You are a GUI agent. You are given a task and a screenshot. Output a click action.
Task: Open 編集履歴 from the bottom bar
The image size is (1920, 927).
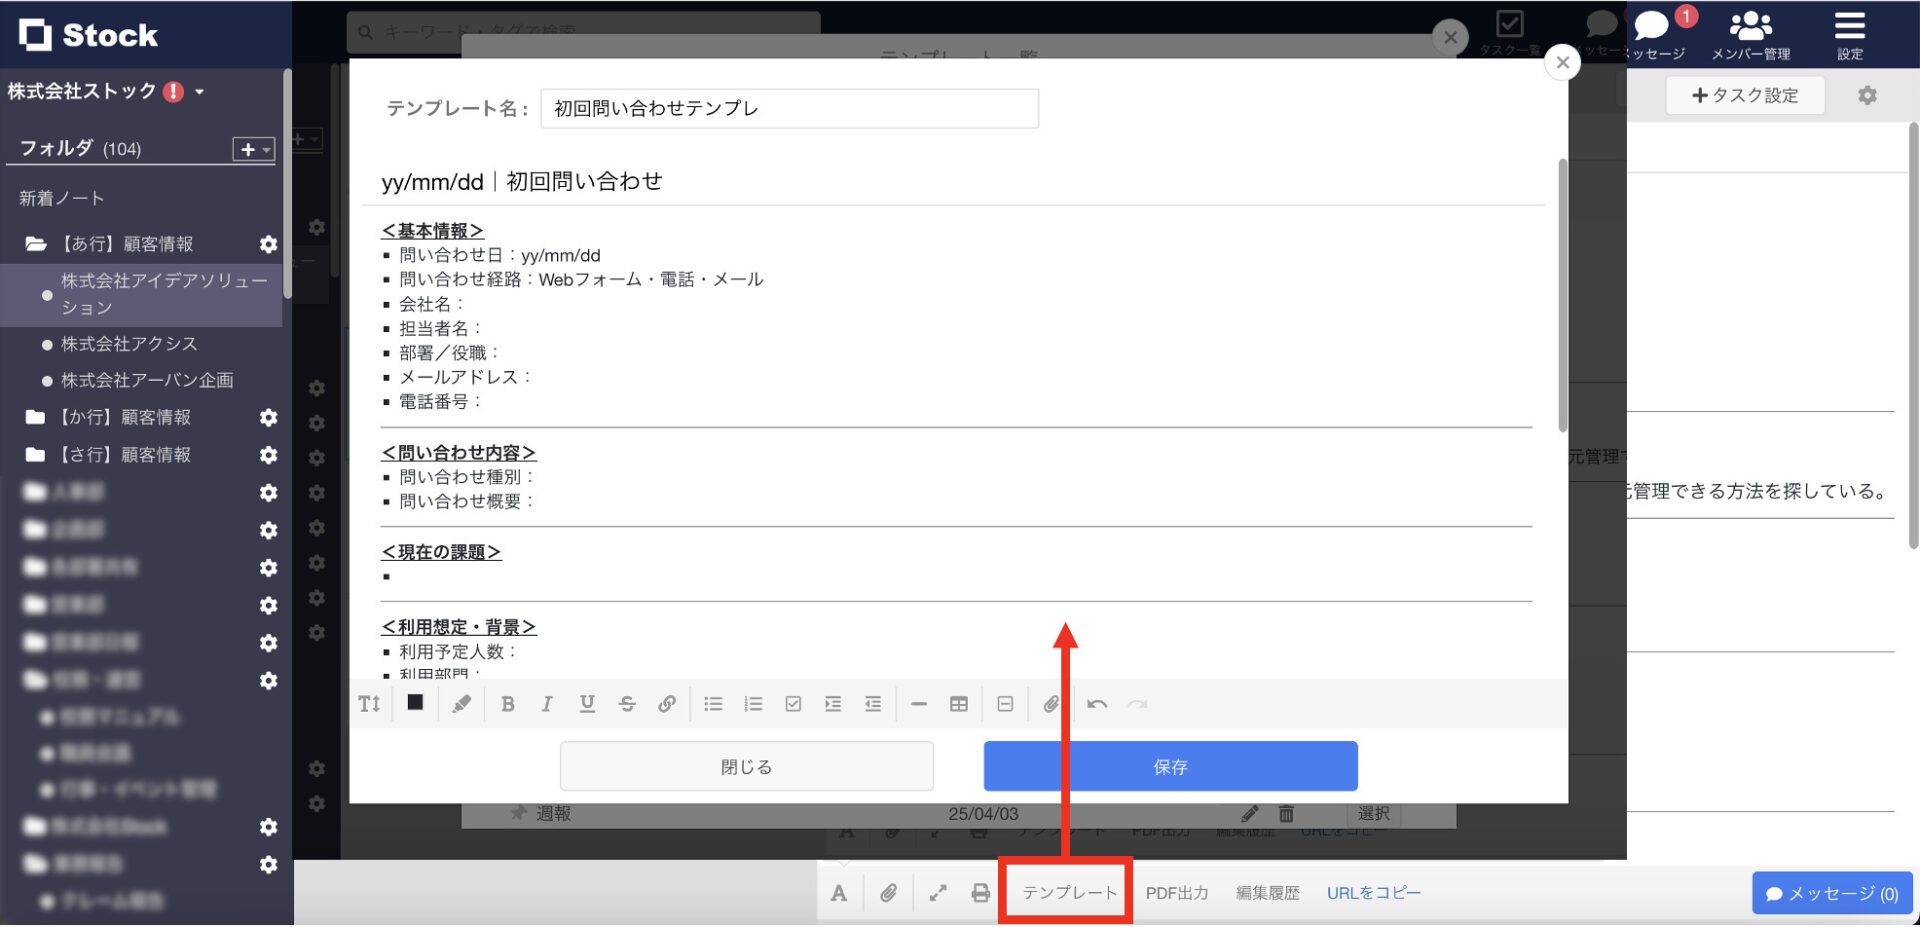[1266, 893]
